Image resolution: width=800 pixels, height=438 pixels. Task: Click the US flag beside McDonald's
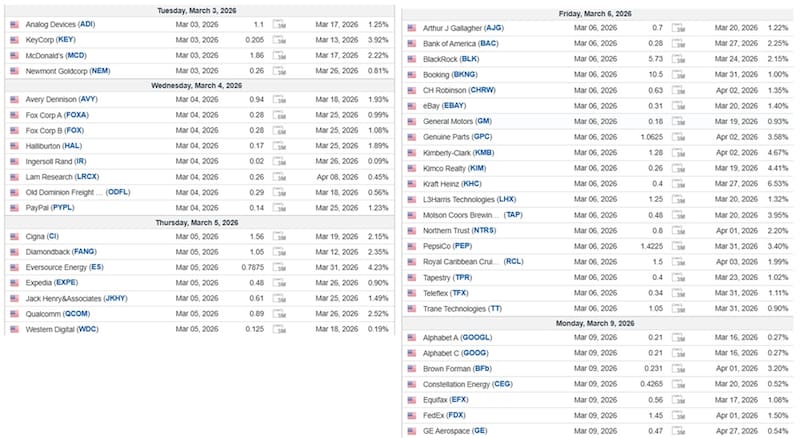click(x=14, y=55)
